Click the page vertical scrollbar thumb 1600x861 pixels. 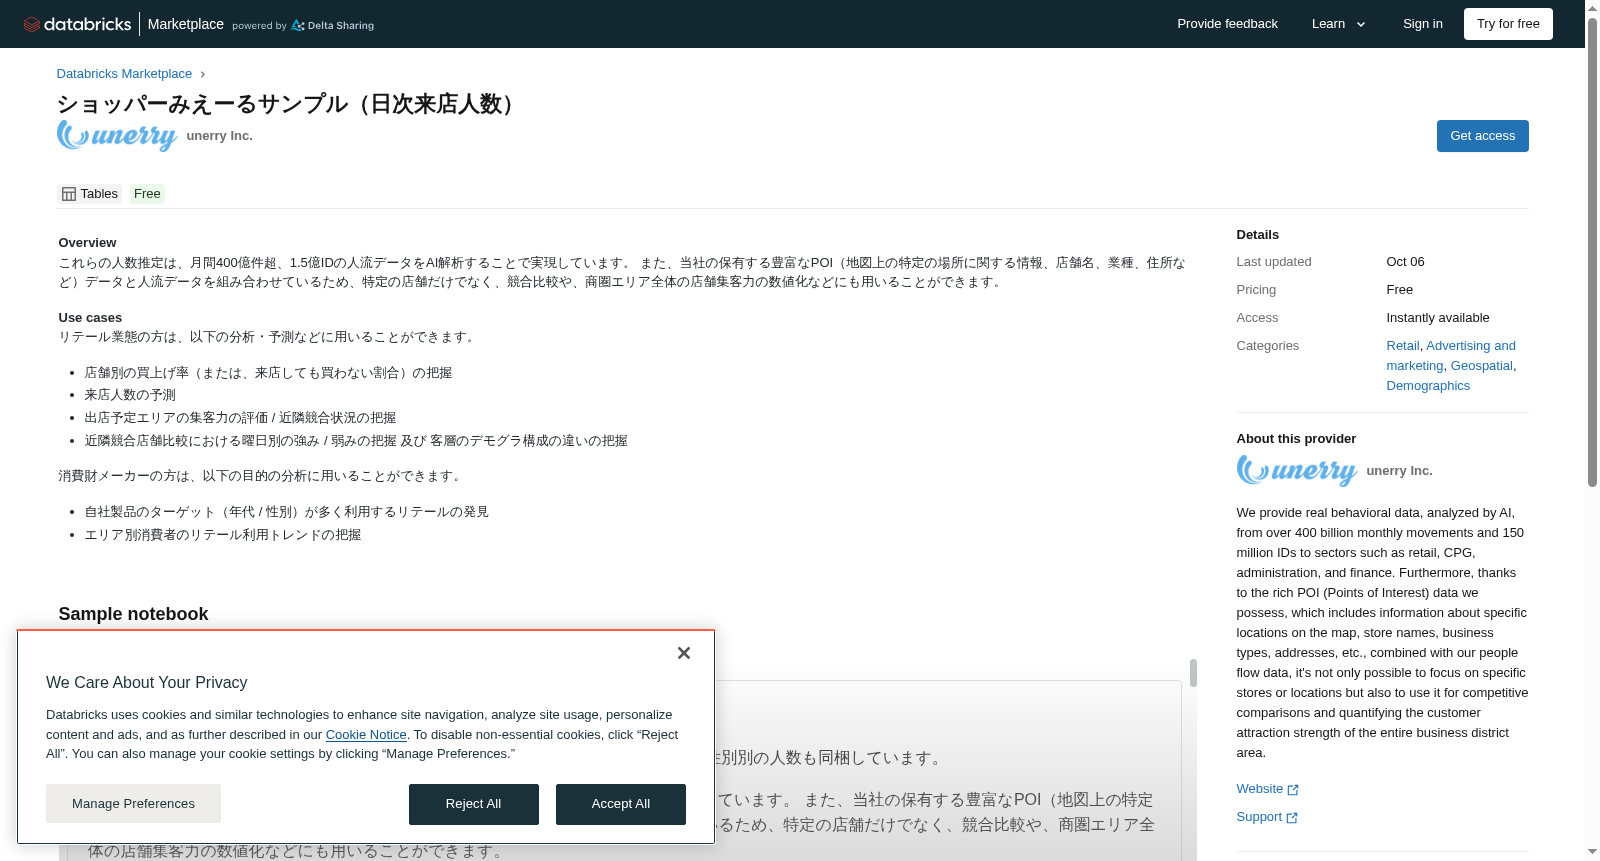[1592, 250]
